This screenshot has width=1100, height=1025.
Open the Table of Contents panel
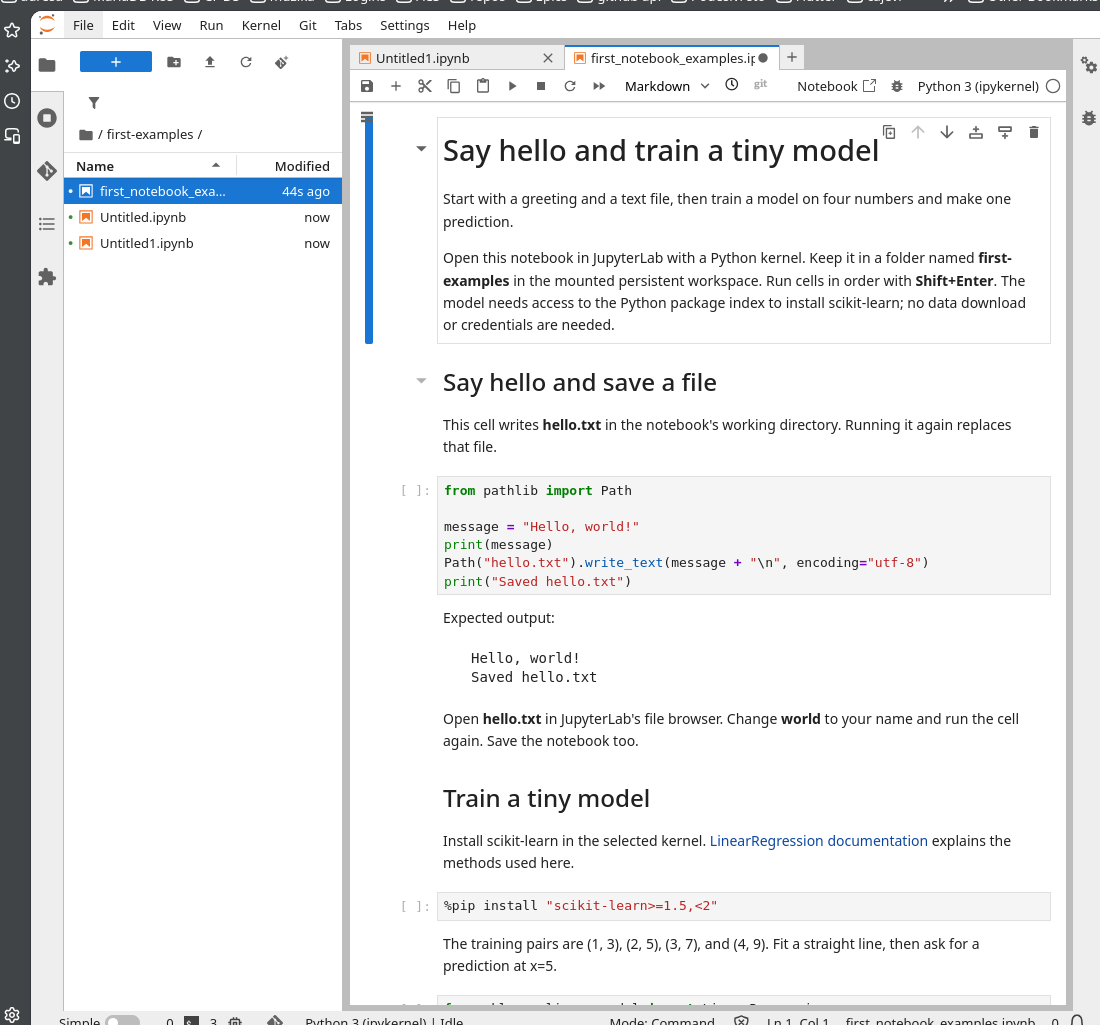tap(47, 224)
